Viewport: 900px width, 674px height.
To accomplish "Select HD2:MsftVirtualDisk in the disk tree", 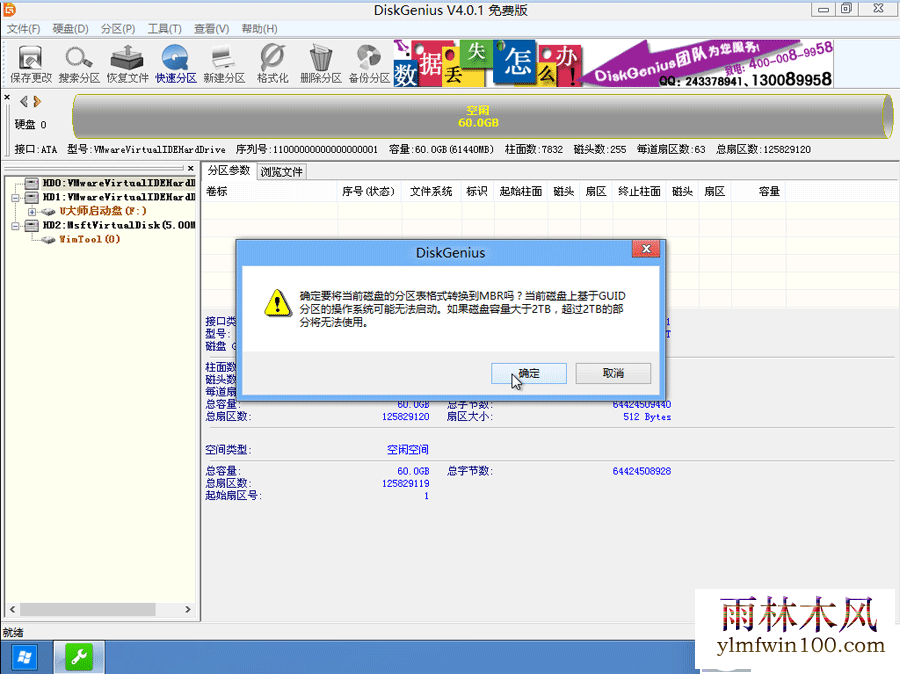I will pos(119,226).
